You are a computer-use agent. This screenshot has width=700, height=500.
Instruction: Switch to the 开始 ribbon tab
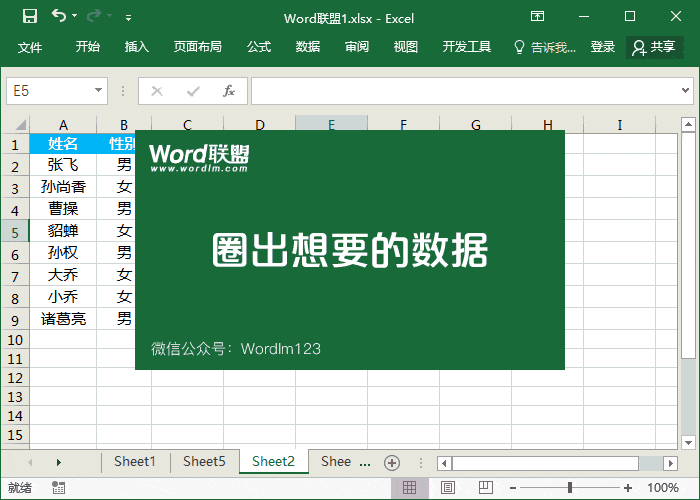point(88,46)
